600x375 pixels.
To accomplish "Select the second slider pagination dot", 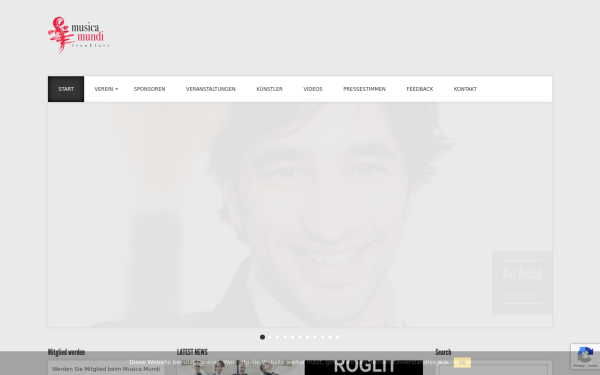I will (x=270, y=337).
